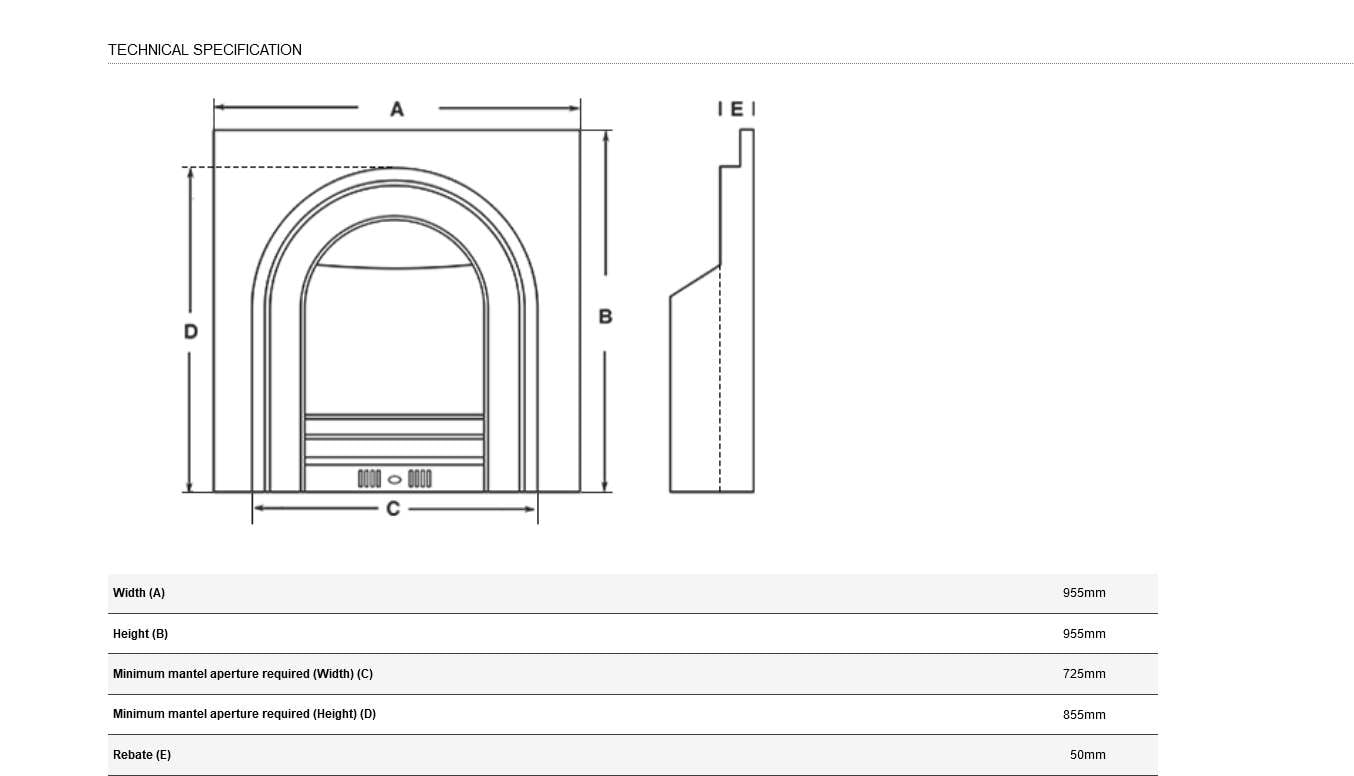Click the letter C aperture width label
The width and height of the screenshot is (1354, 776).
[393, 509]
